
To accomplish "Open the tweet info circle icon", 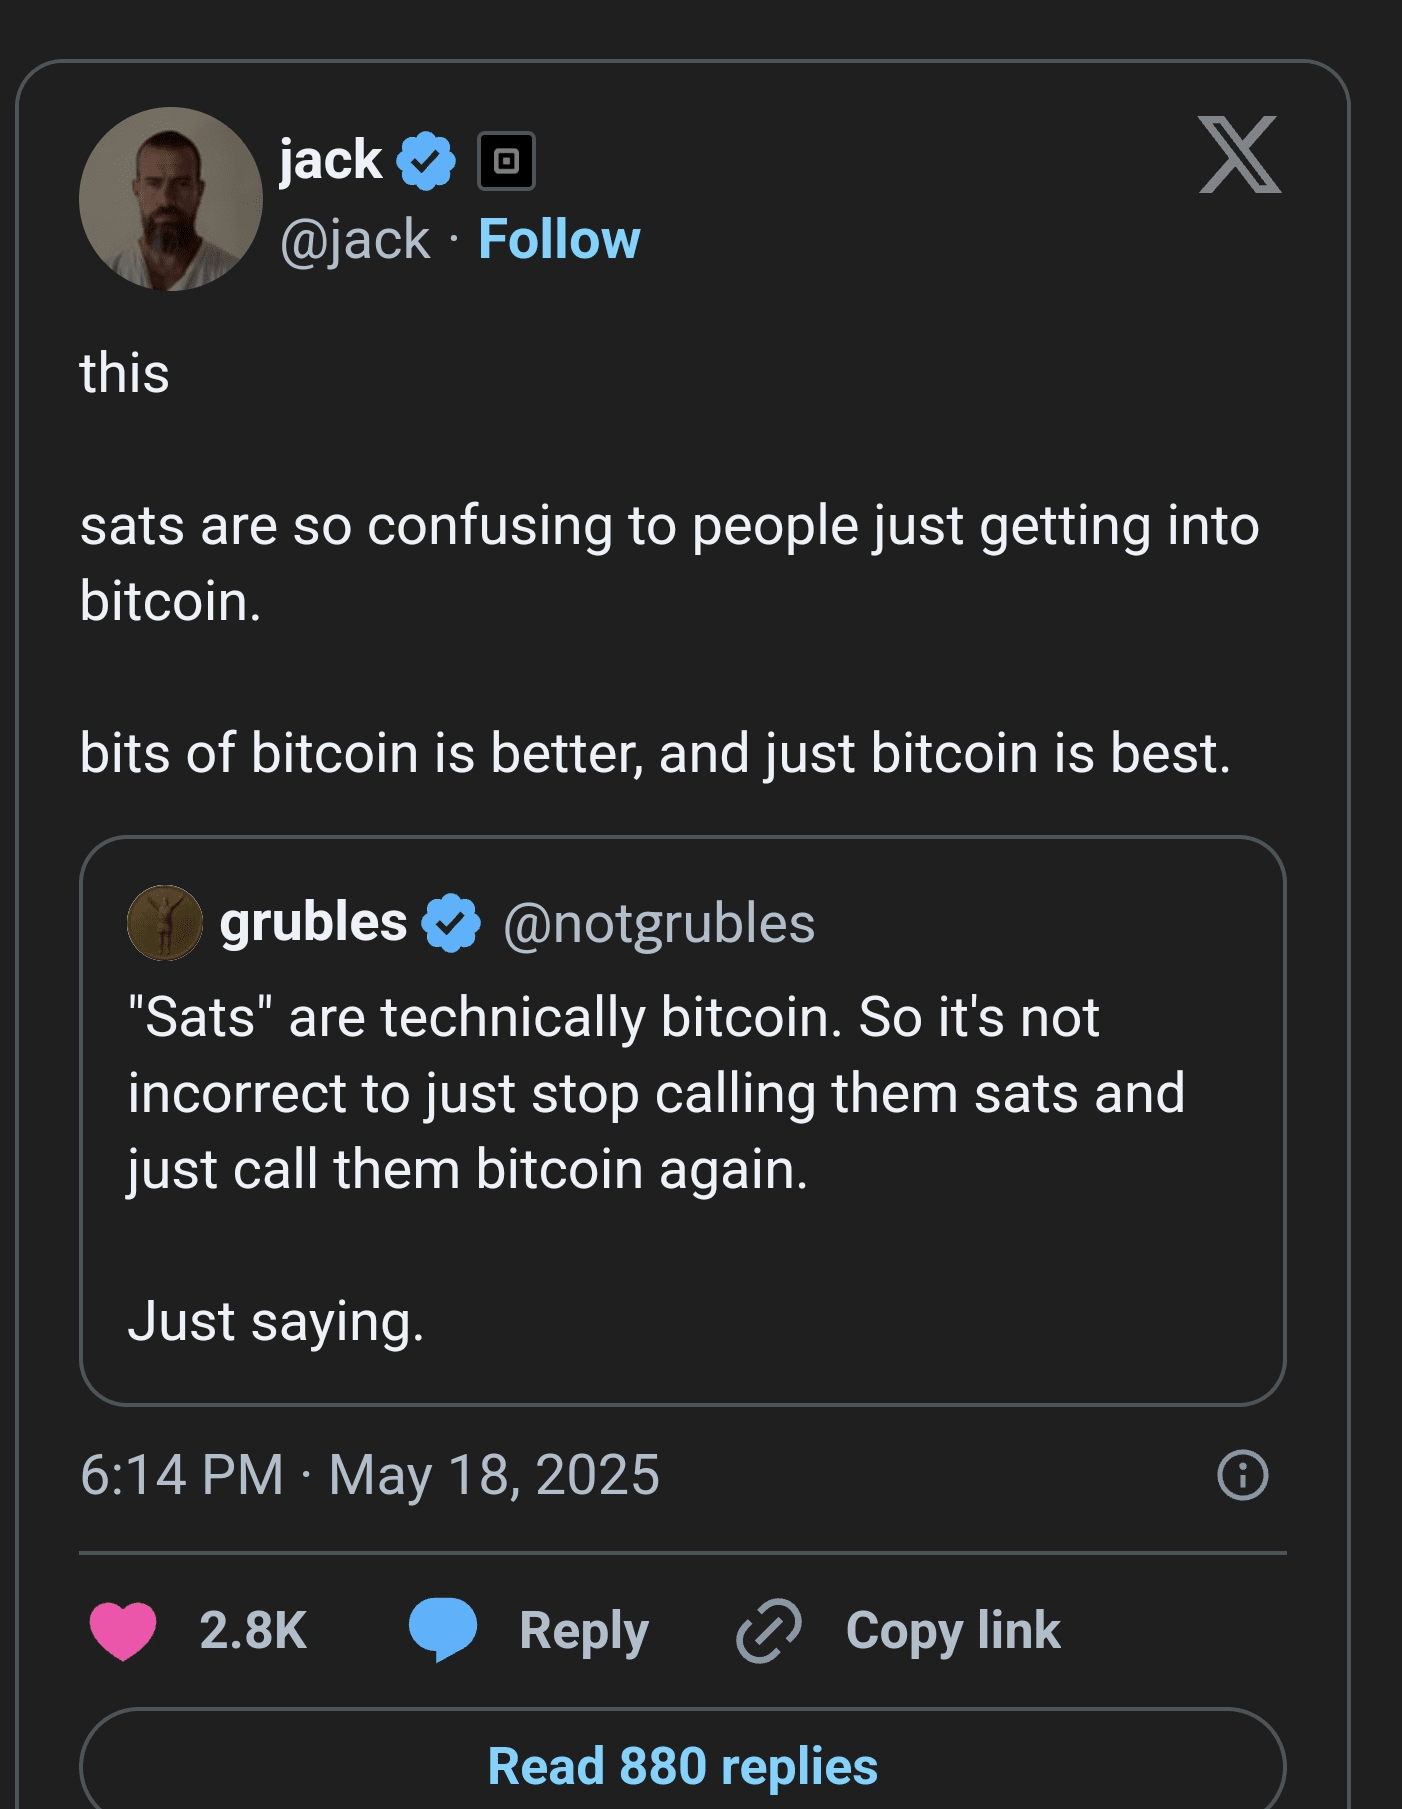I will tap(1242, 1475).
